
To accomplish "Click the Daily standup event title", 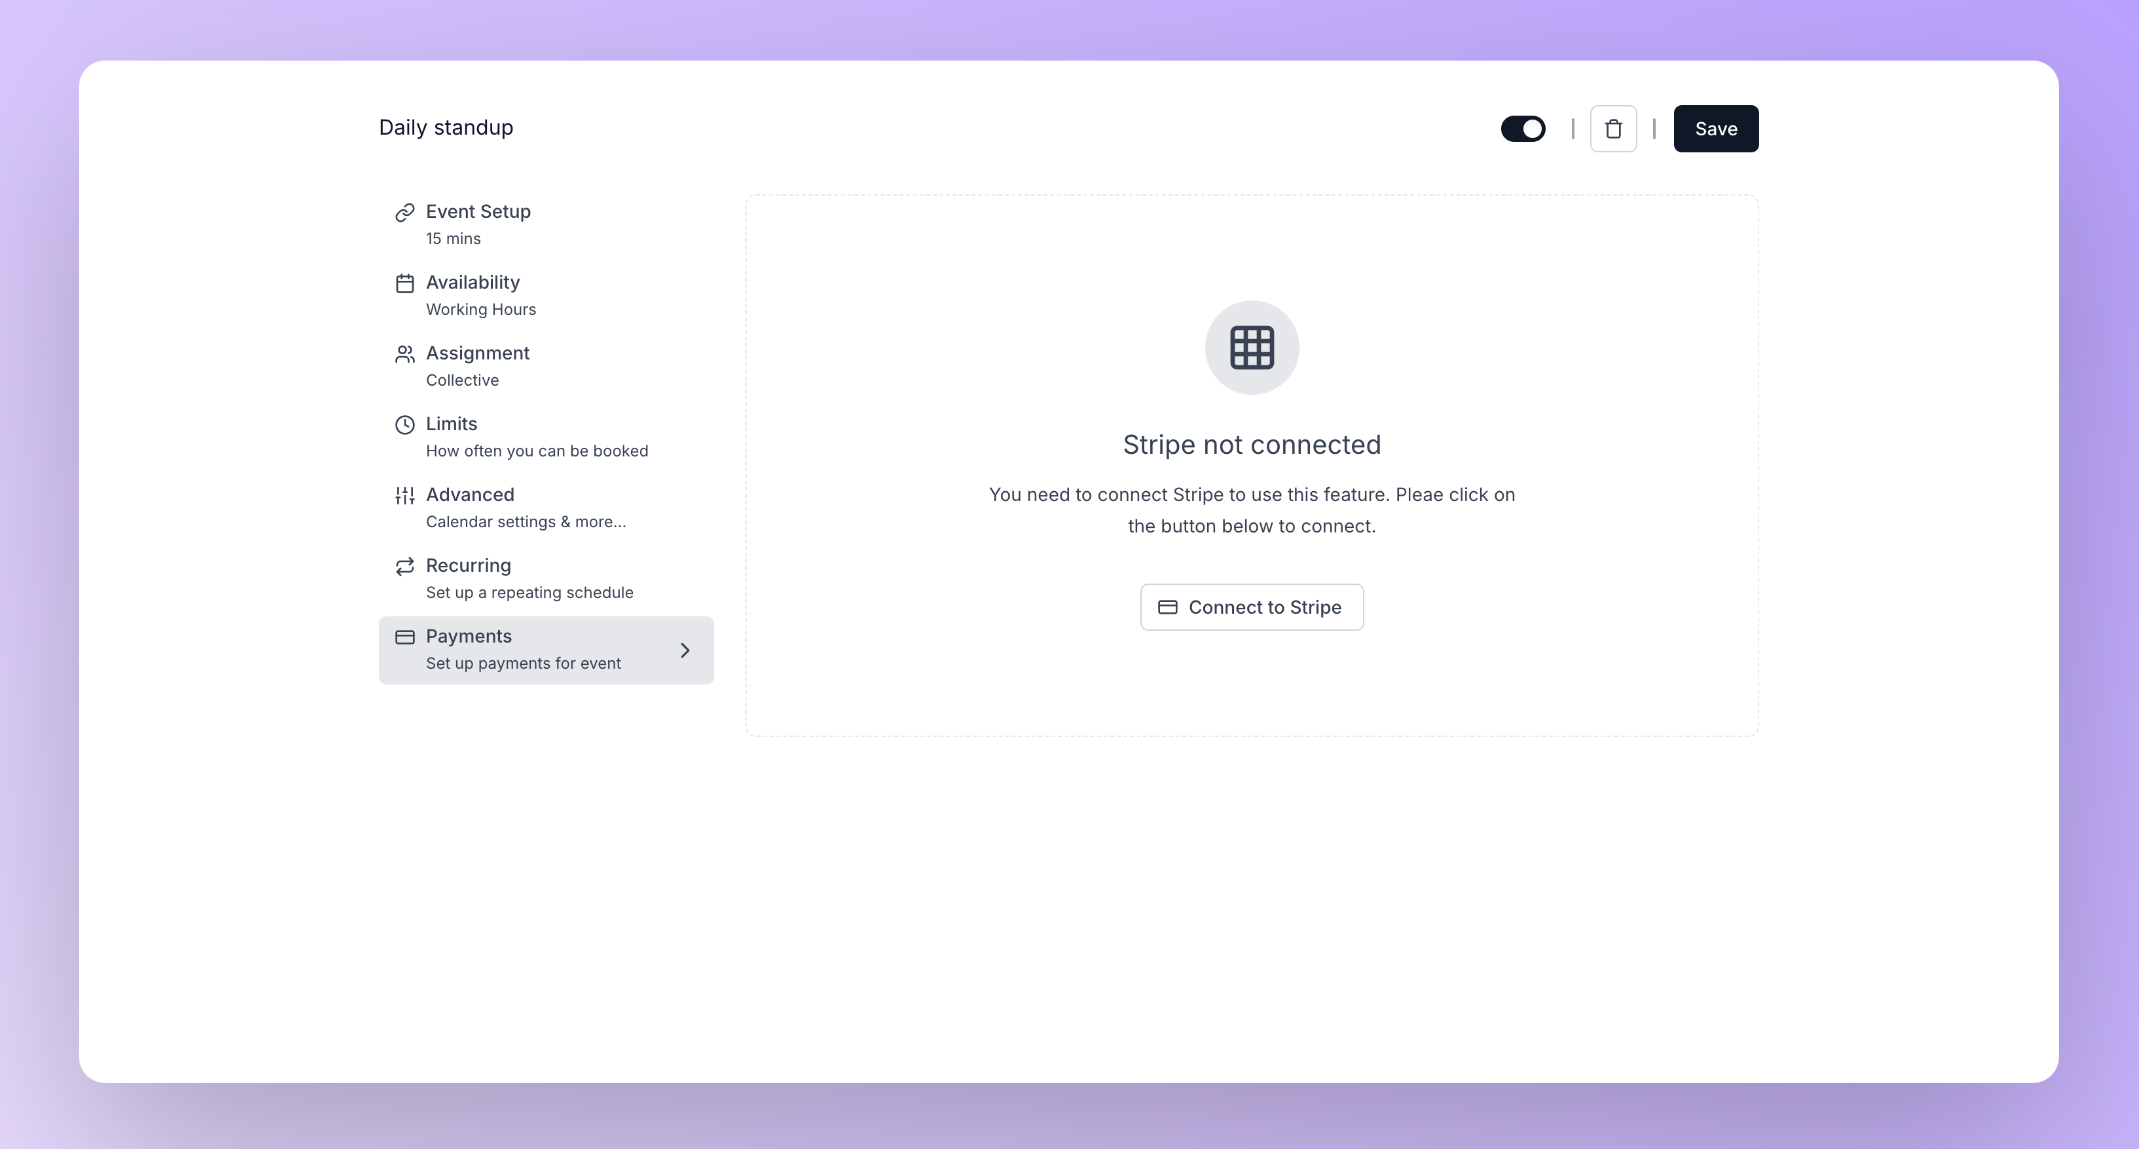I will point(446,127).
